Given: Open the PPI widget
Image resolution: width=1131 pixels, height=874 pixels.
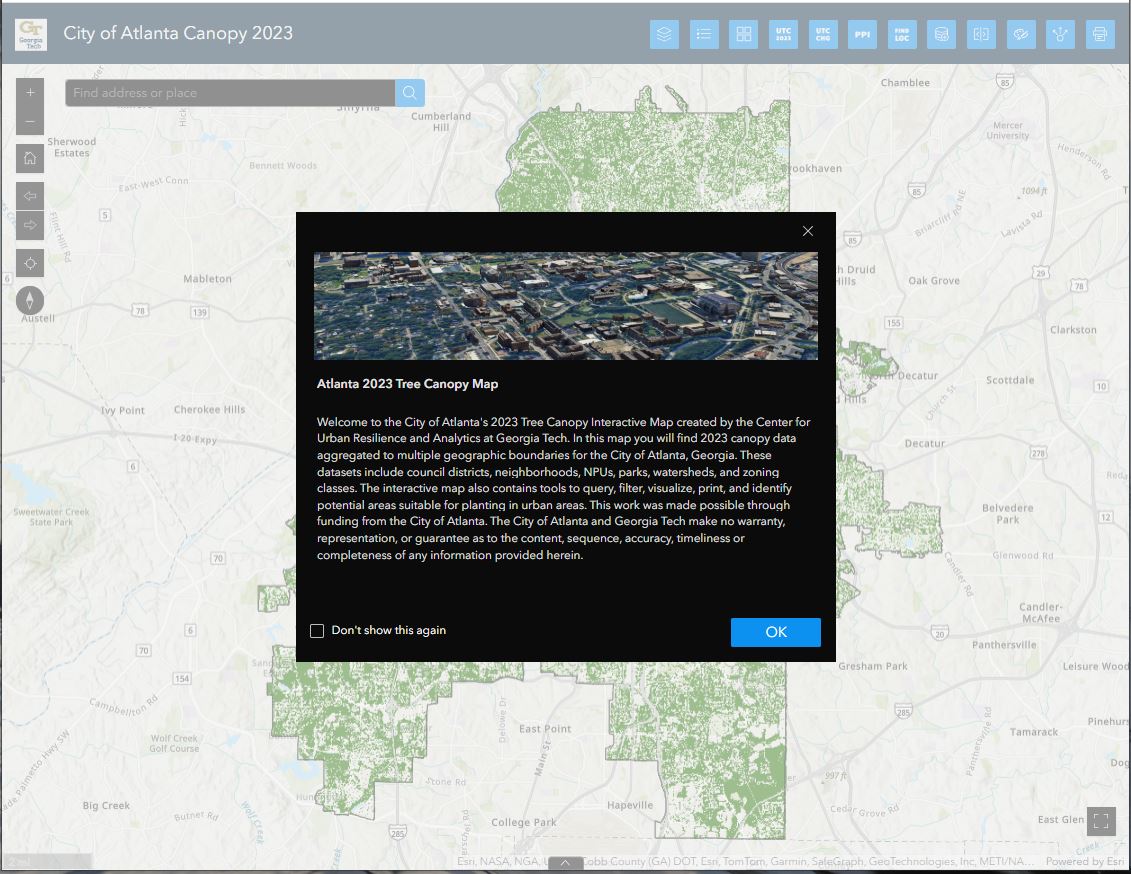Looking at the screenshot, I should tap(862, 34).
